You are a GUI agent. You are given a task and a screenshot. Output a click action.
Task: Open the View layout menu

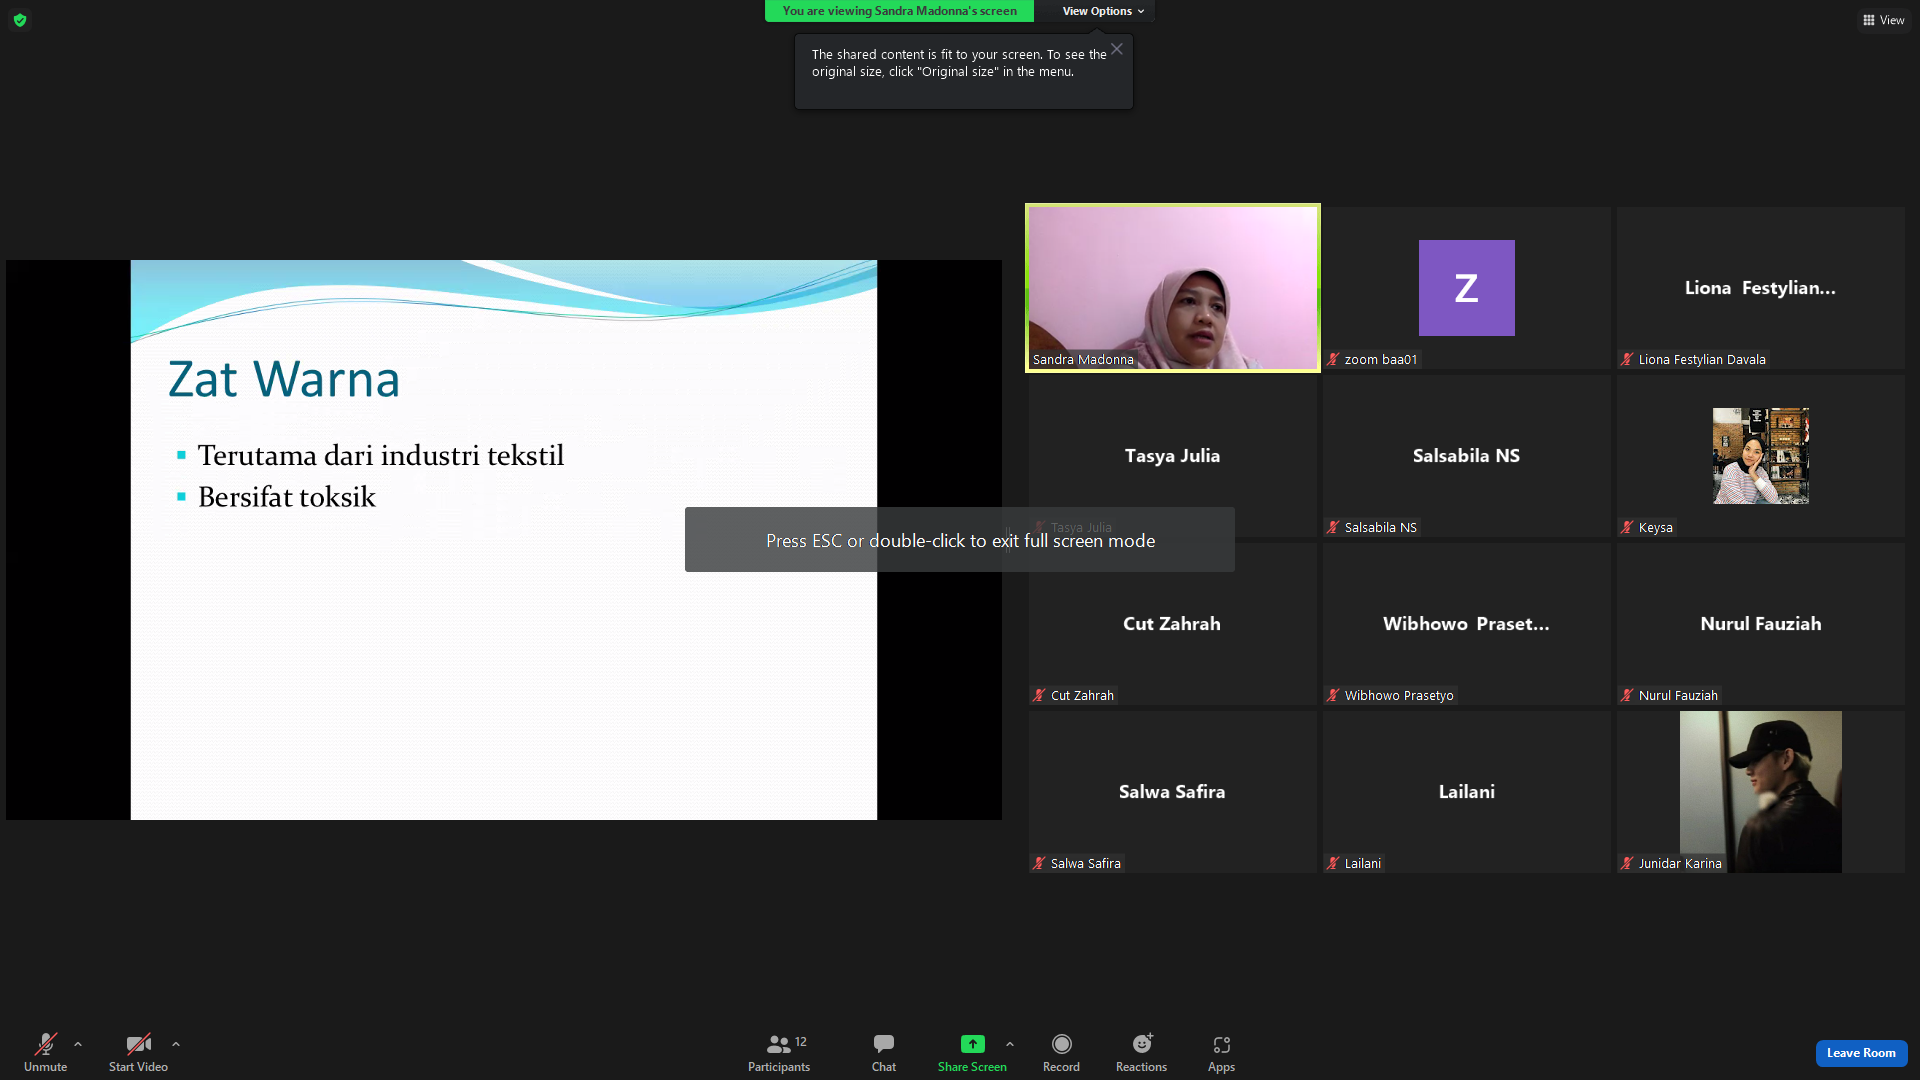(x=1884, y=20)
